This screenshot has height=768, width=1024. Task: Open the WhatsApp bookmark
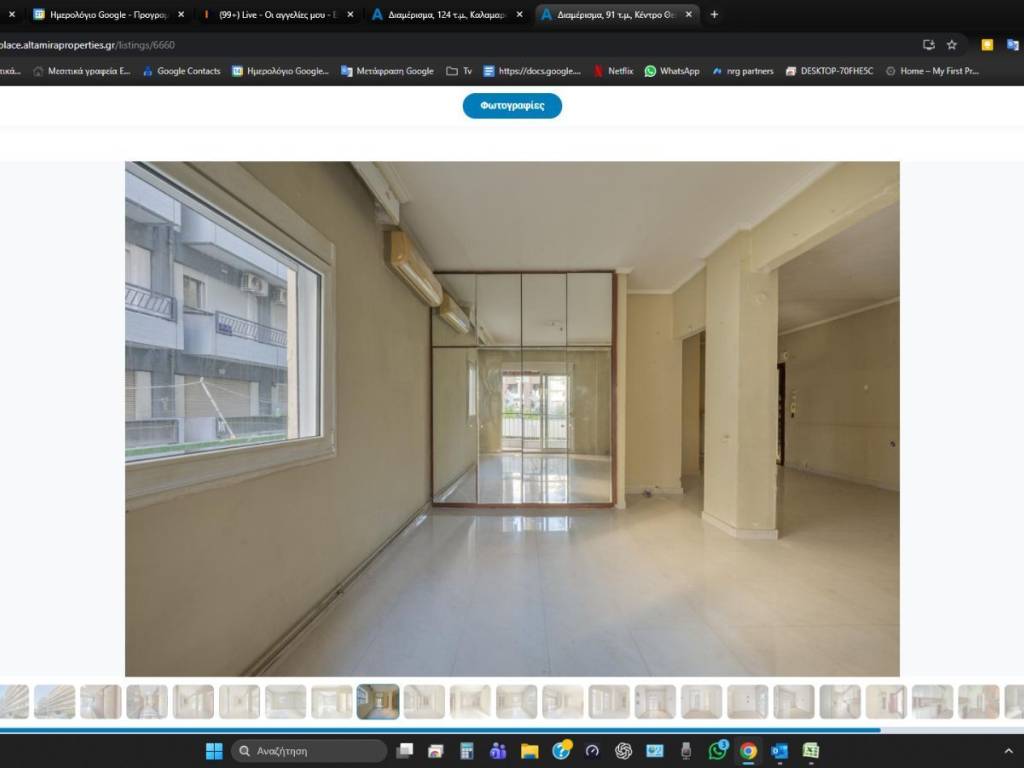[671, 71]
